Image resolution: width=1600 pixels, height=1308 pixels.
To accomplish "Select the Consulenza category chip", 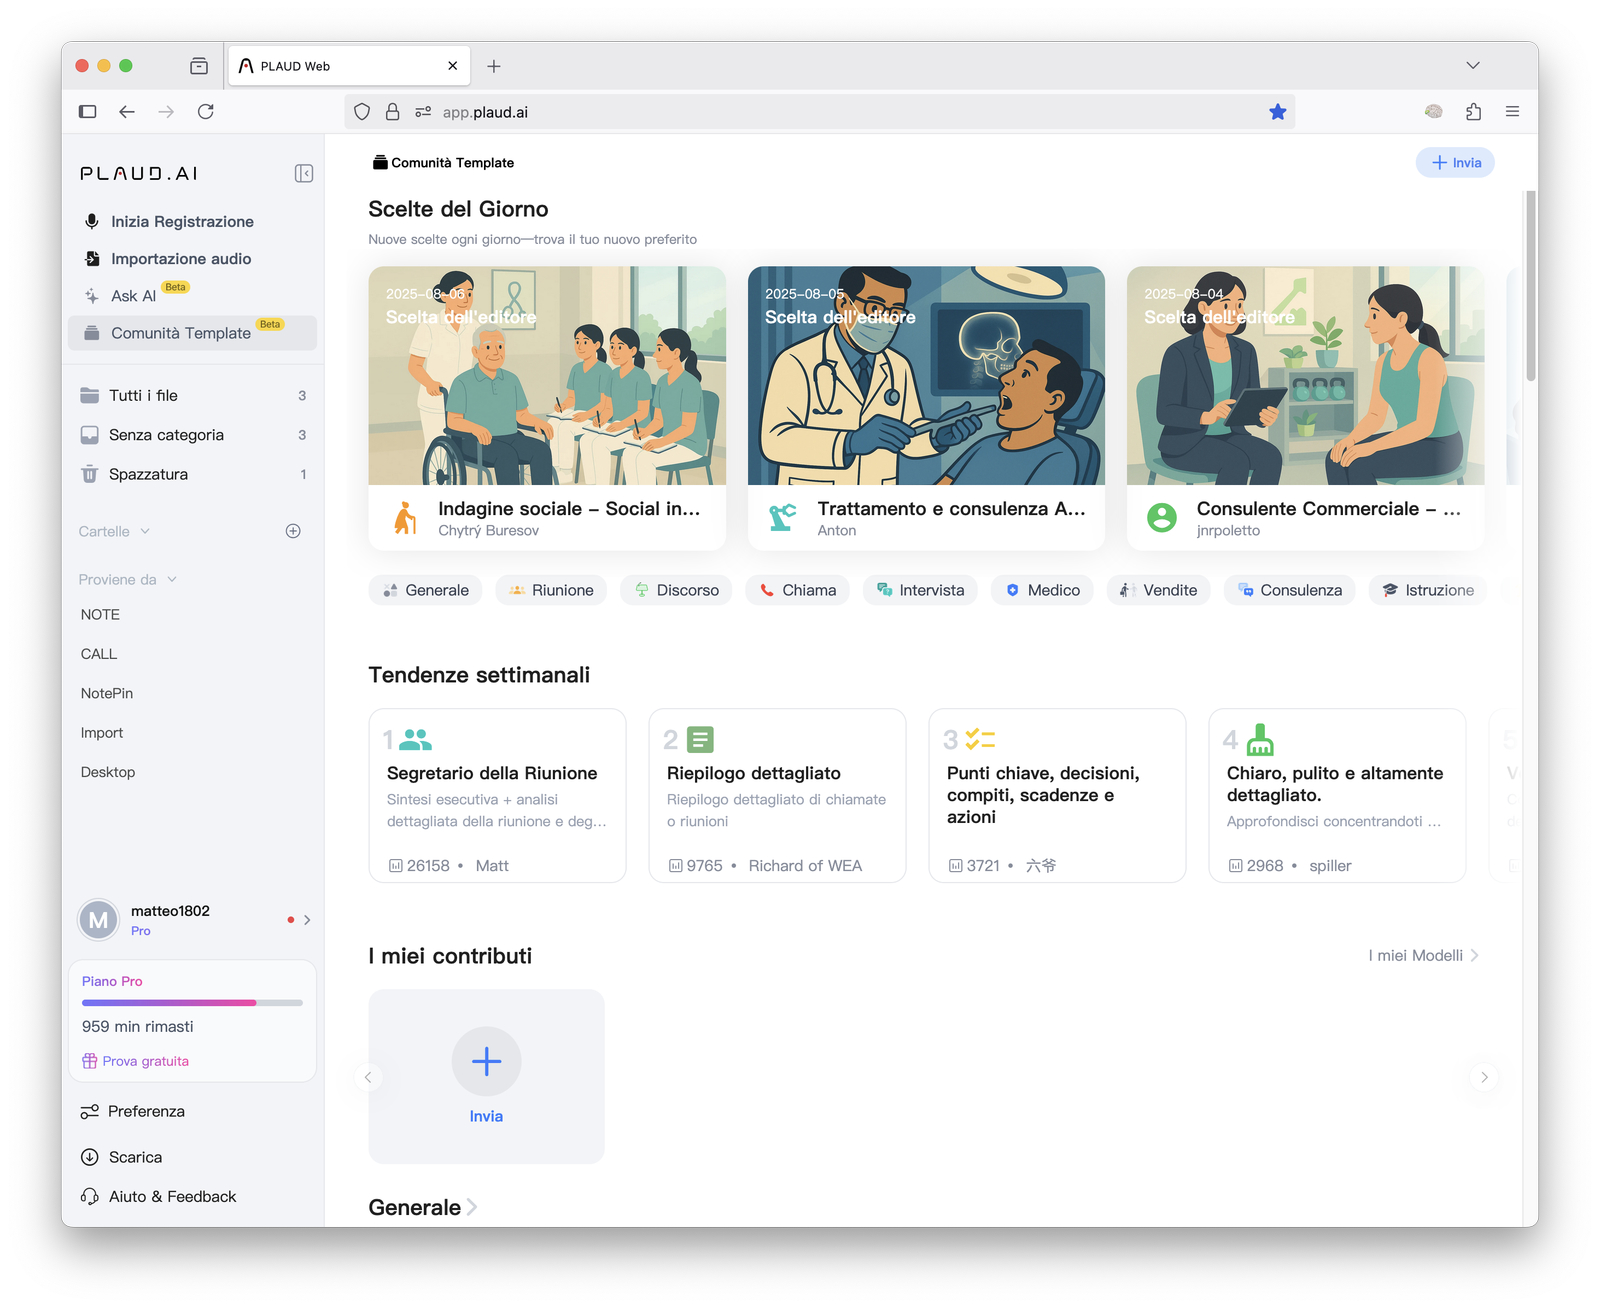I will point(1289,590).
